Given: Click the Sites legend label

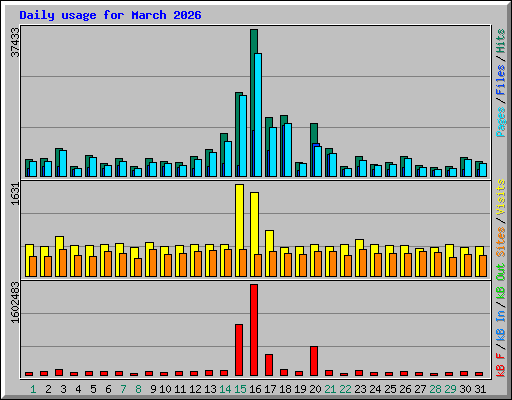Looking at the screenshot, I should coord(501,242).
